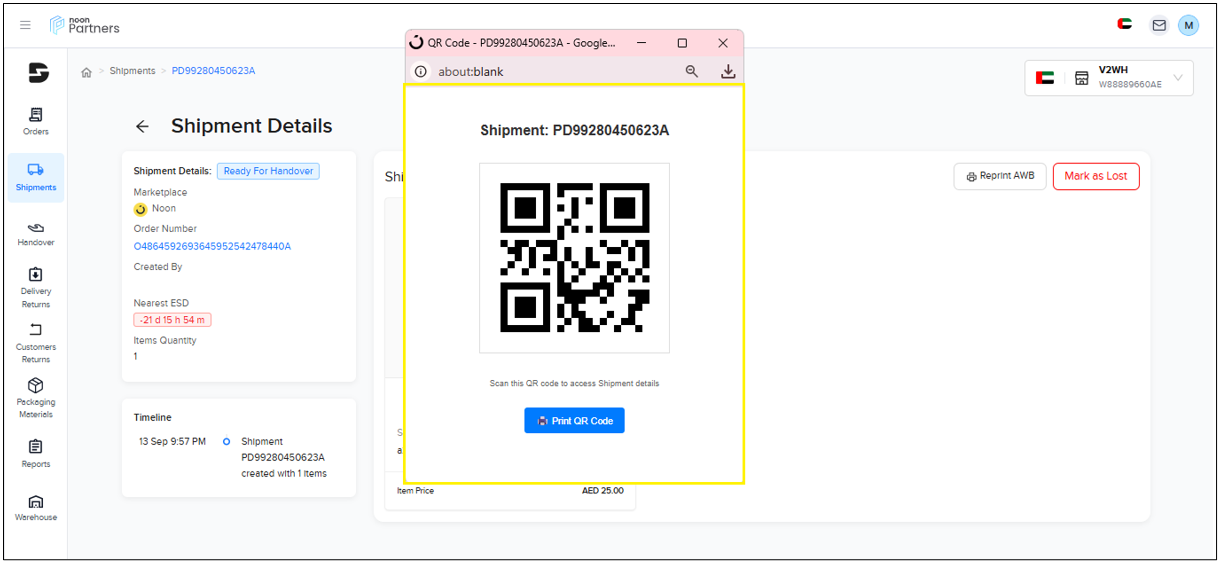
Task: Click the Shipment: PD99280450623A heading in popup
Action: click(574, 131)
